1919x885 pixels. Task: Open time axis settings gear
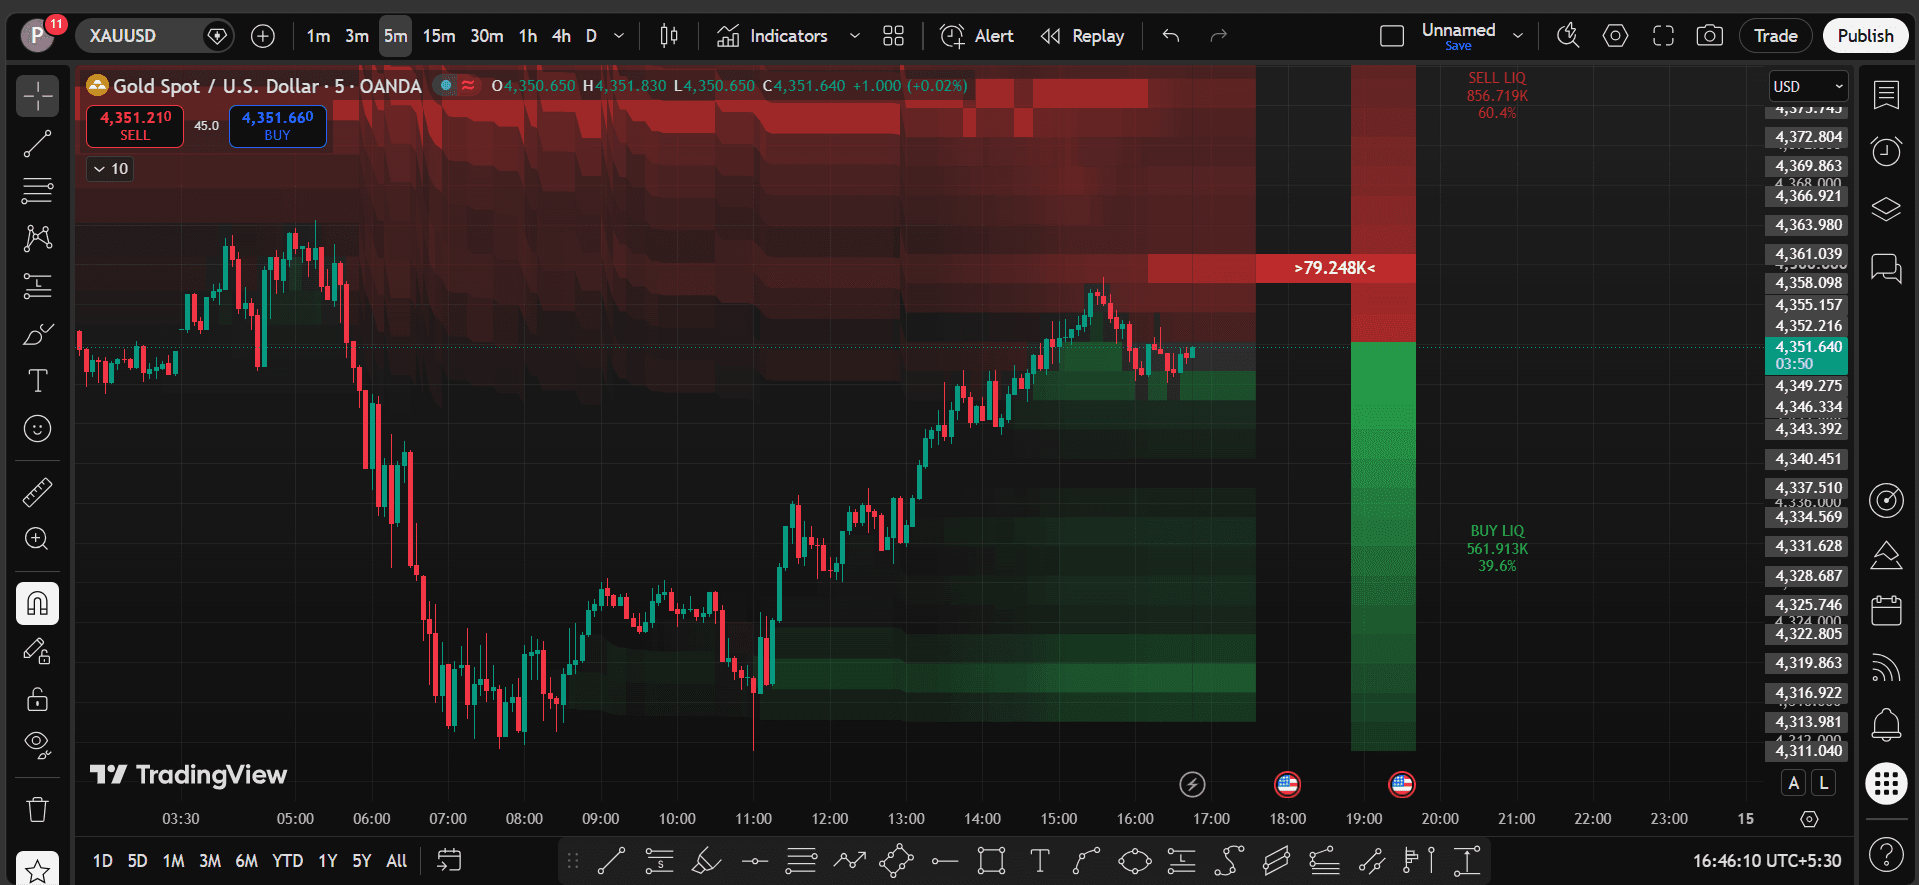(1809, 819)
